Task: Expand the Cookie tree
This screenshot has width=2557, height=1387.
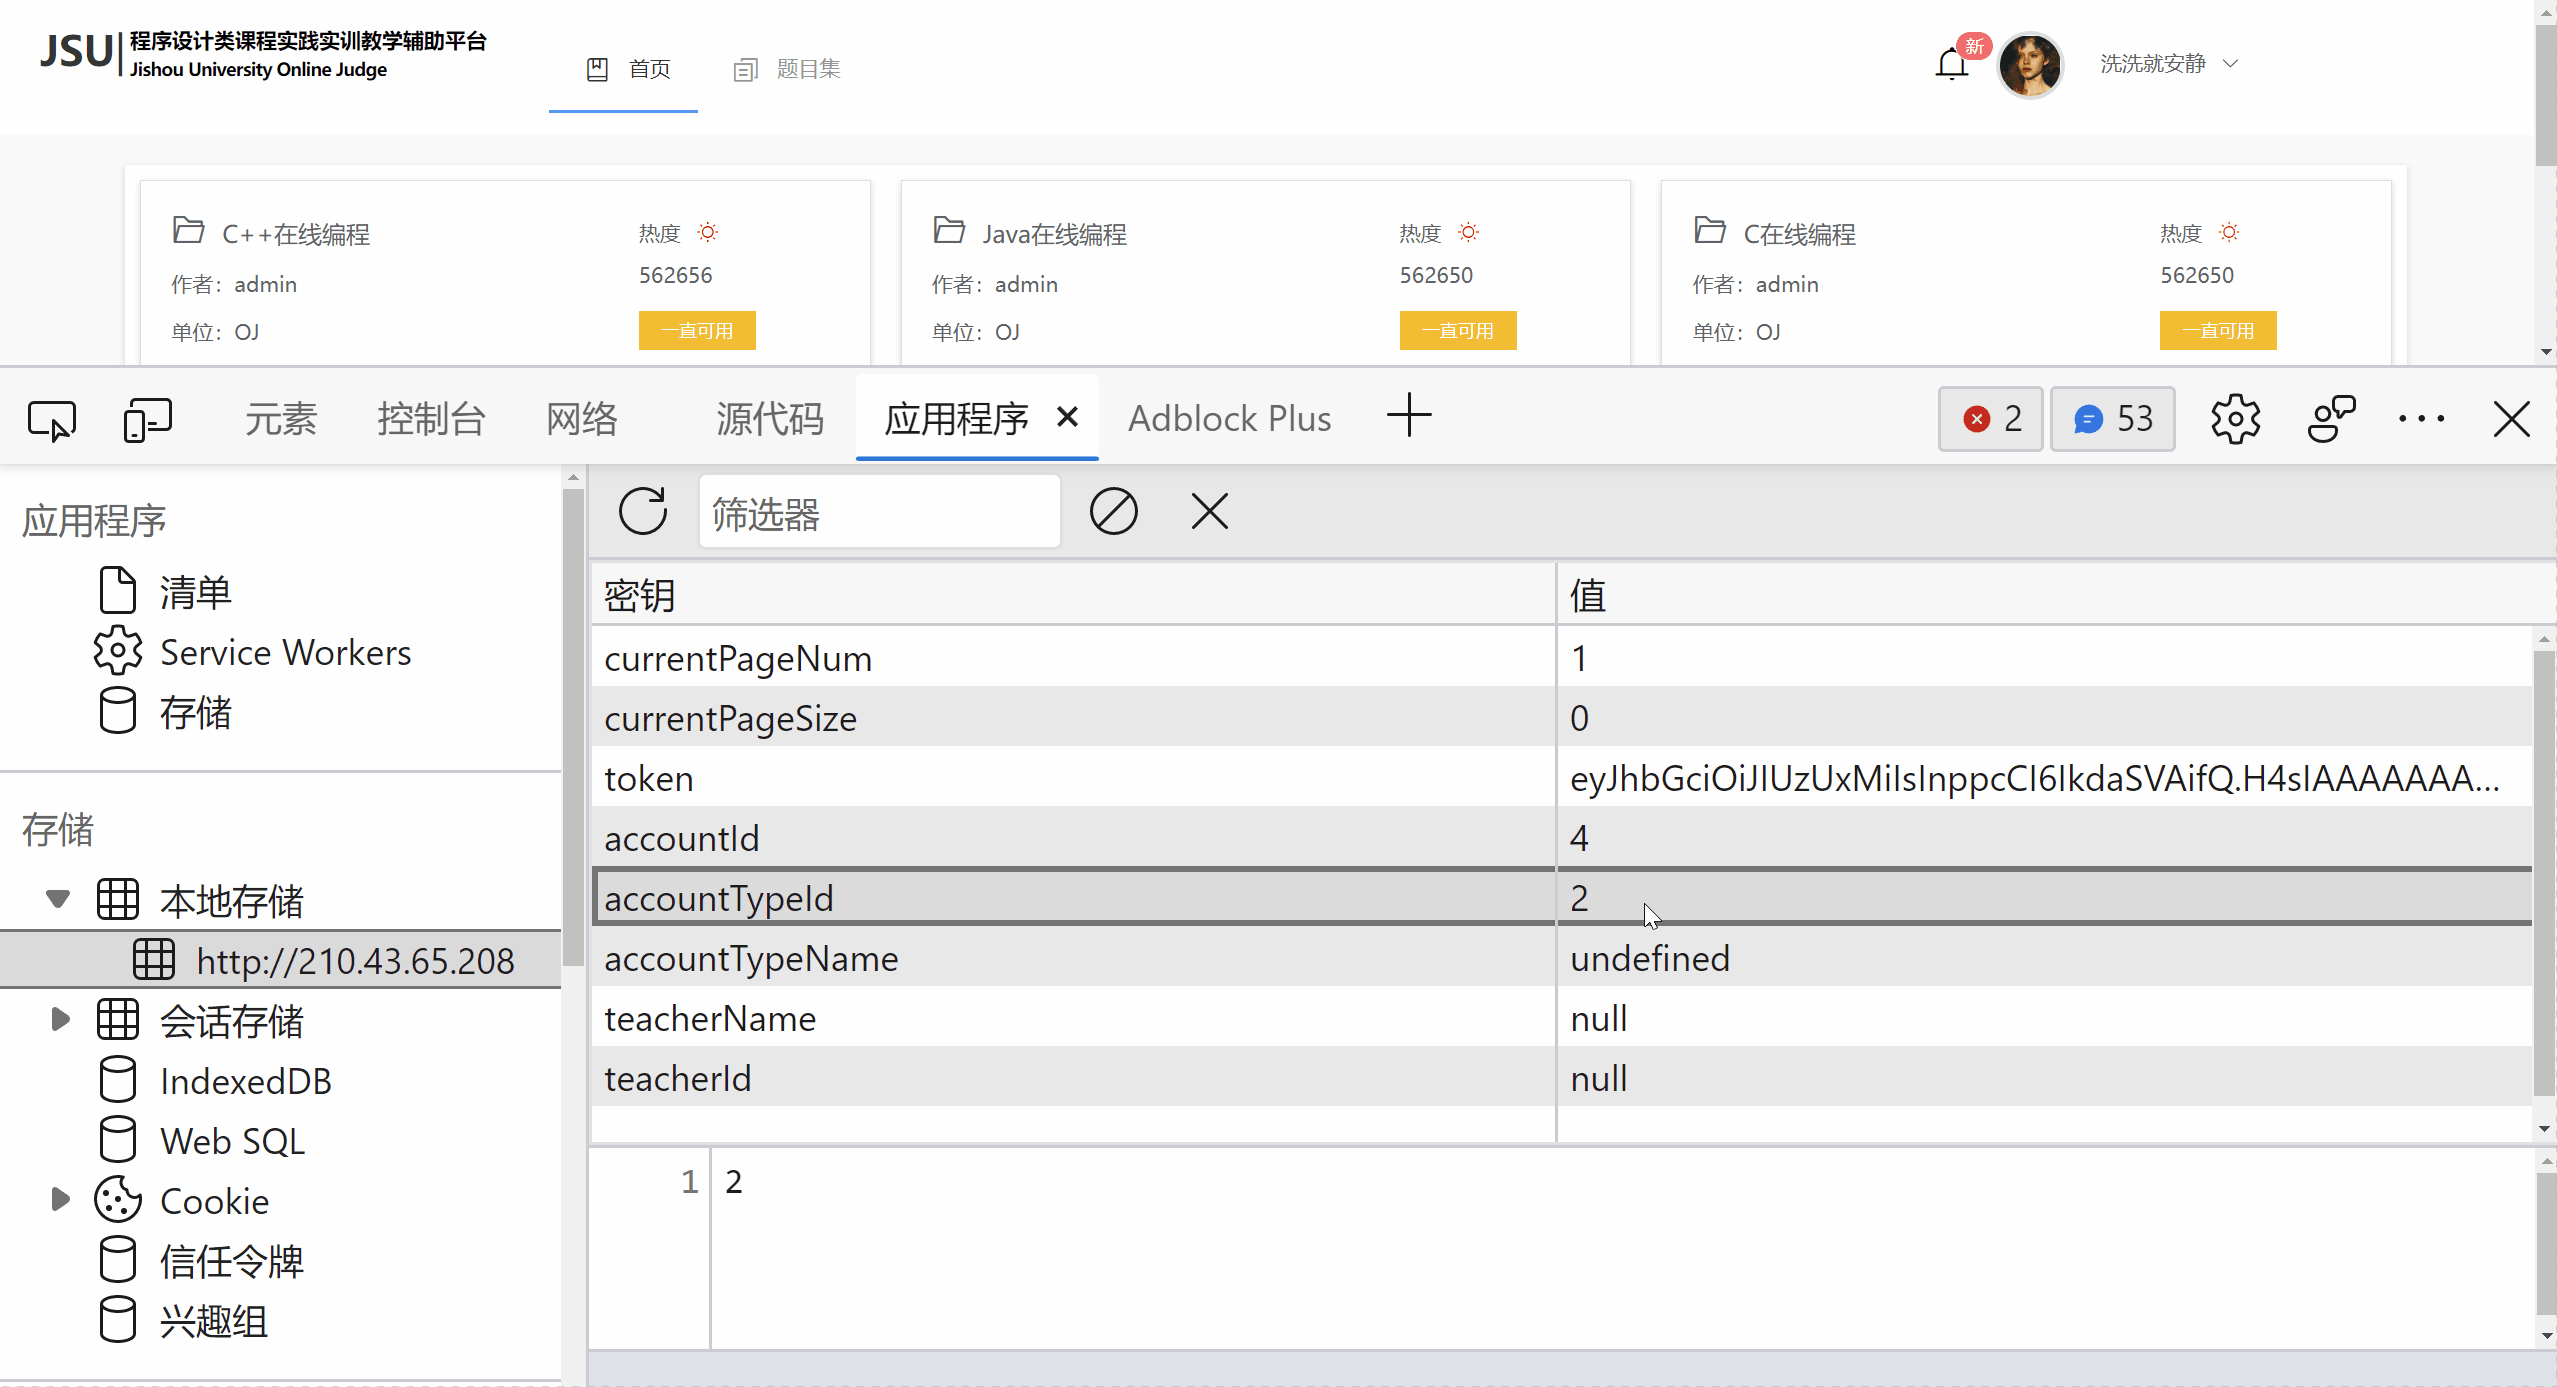Action: (59, 1200)
